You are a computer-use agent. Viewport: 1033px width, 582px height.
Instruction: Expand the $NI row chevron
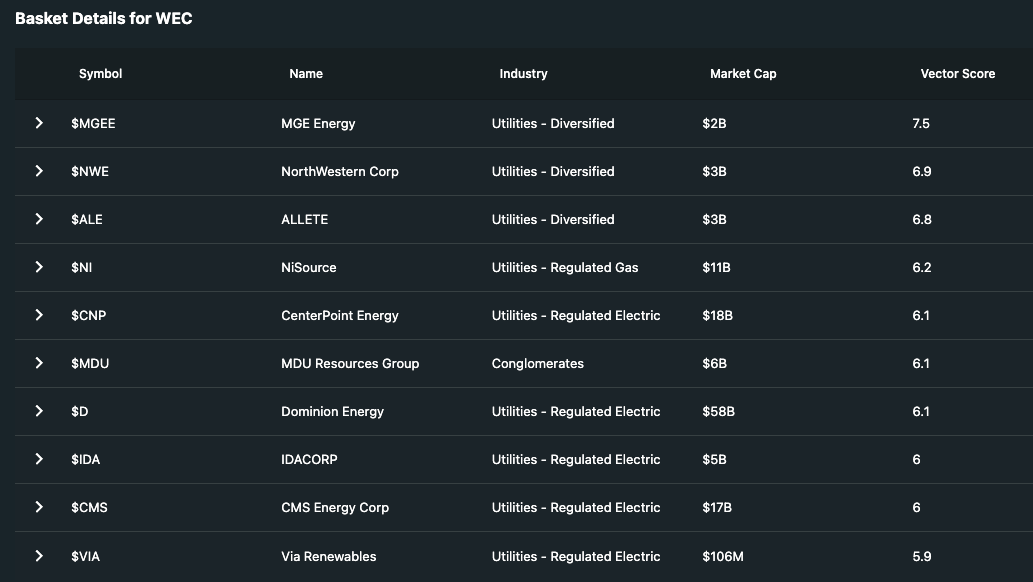39,267
